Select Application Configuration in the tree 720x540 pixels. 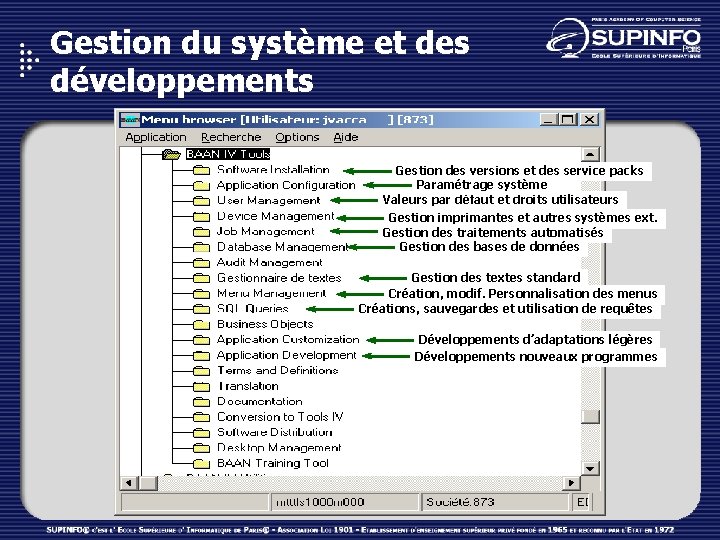(286, 185)
